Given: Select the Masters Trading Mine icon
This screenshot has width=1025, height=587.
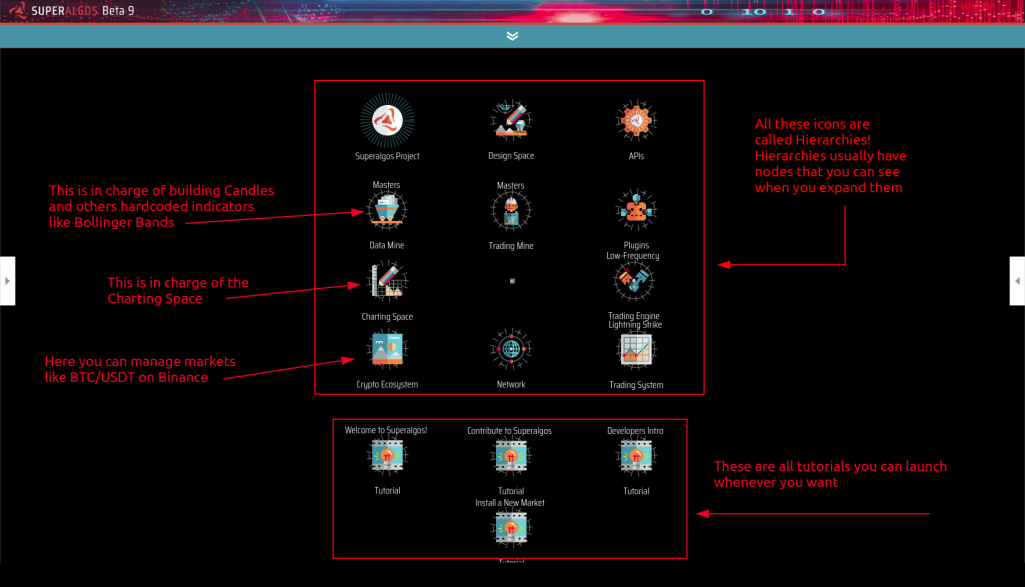Looking at the screenshot, I should [511, 211].
